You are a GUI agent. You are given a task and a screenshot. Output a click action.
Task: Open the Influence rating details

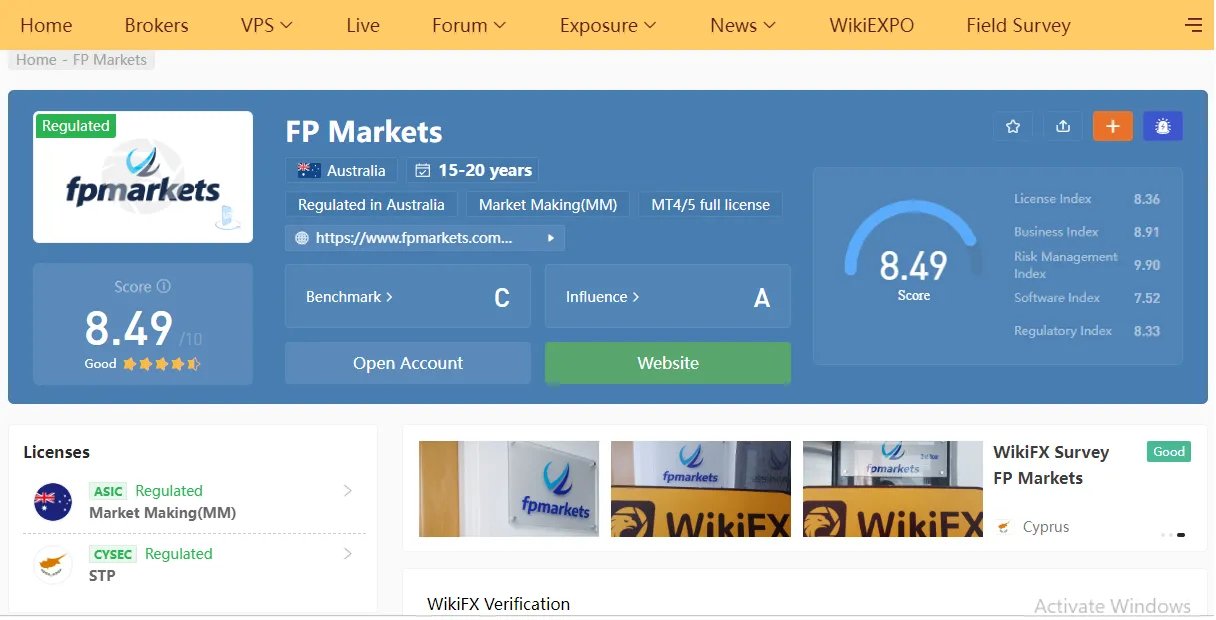point(668,296)
